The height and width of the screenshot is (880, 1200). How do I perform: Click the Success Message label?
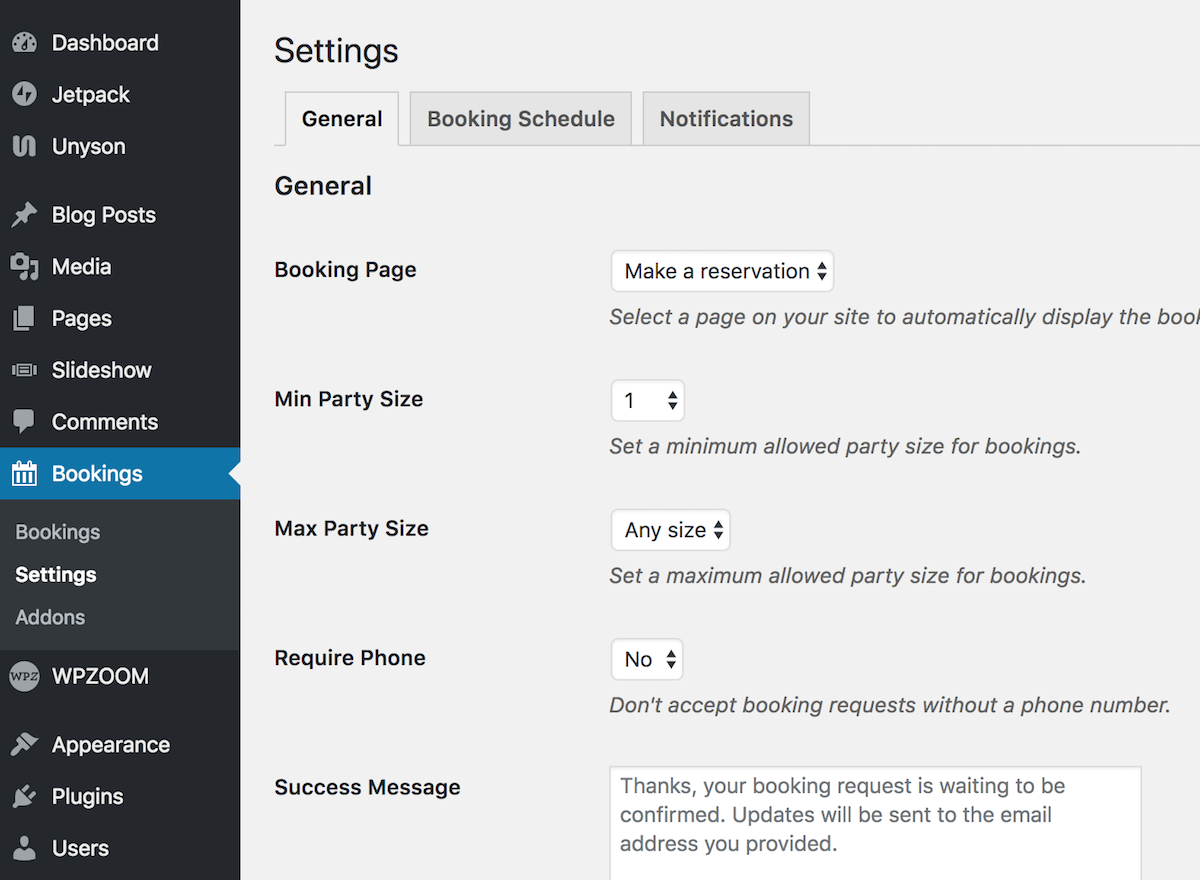pos(367,787)
